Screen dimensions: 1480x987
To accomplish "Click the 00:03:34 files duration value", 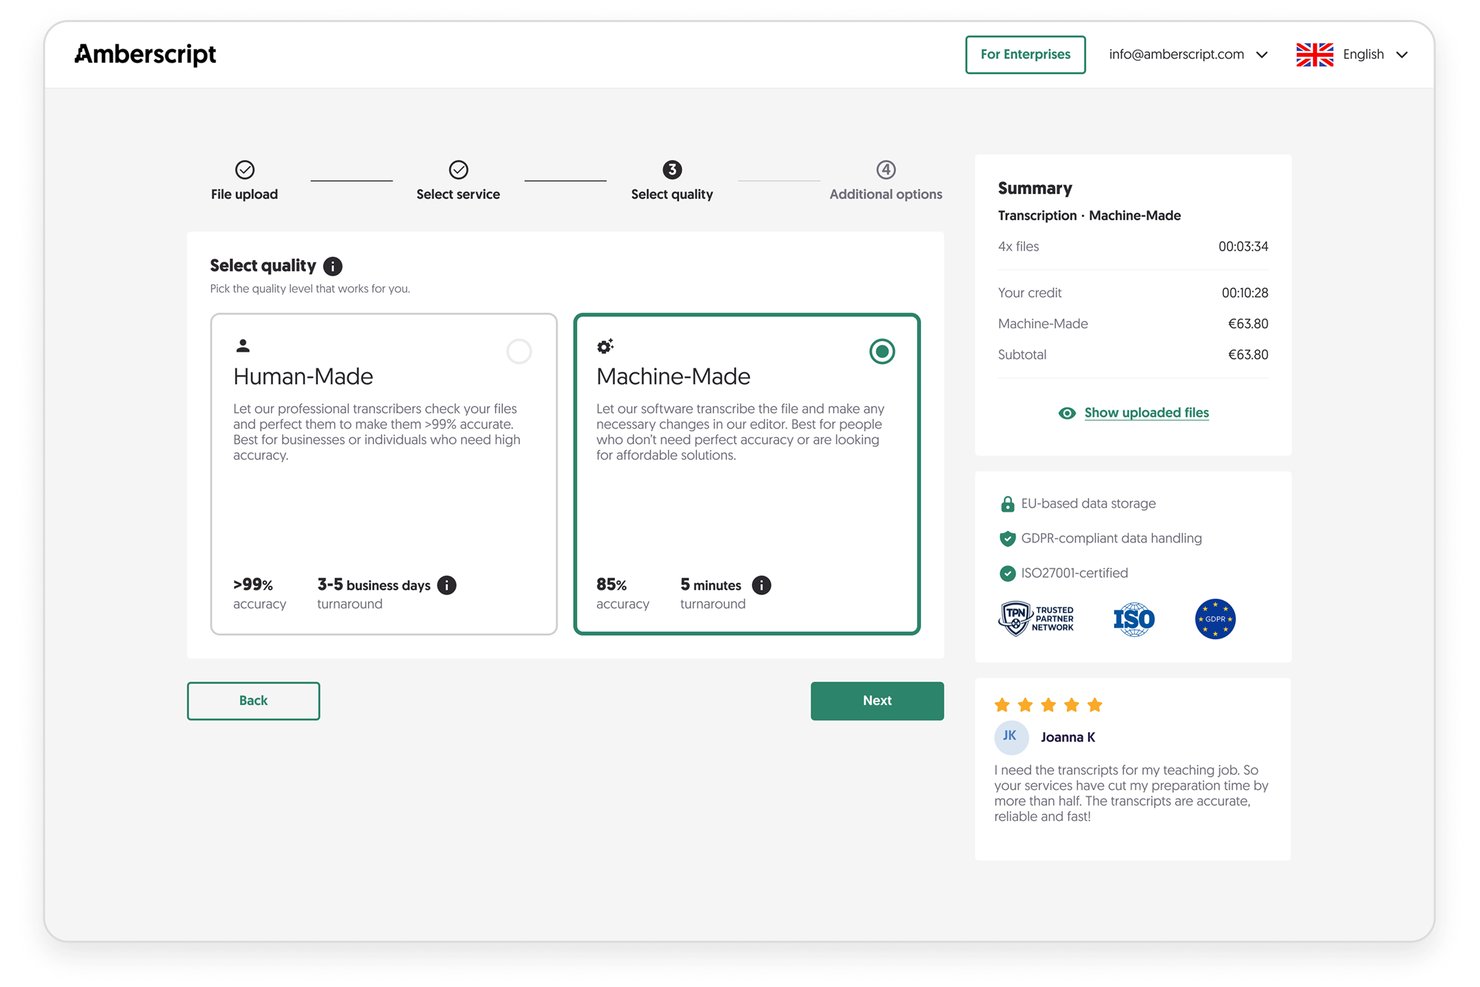I will [1243, 247].
